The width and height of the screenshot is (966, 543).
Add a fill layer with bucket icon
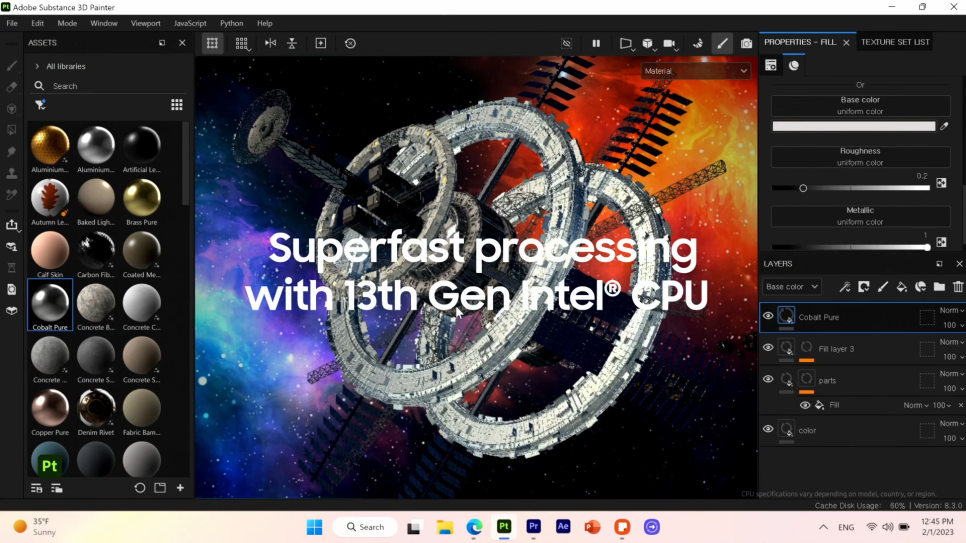click(x=901, y=287)
